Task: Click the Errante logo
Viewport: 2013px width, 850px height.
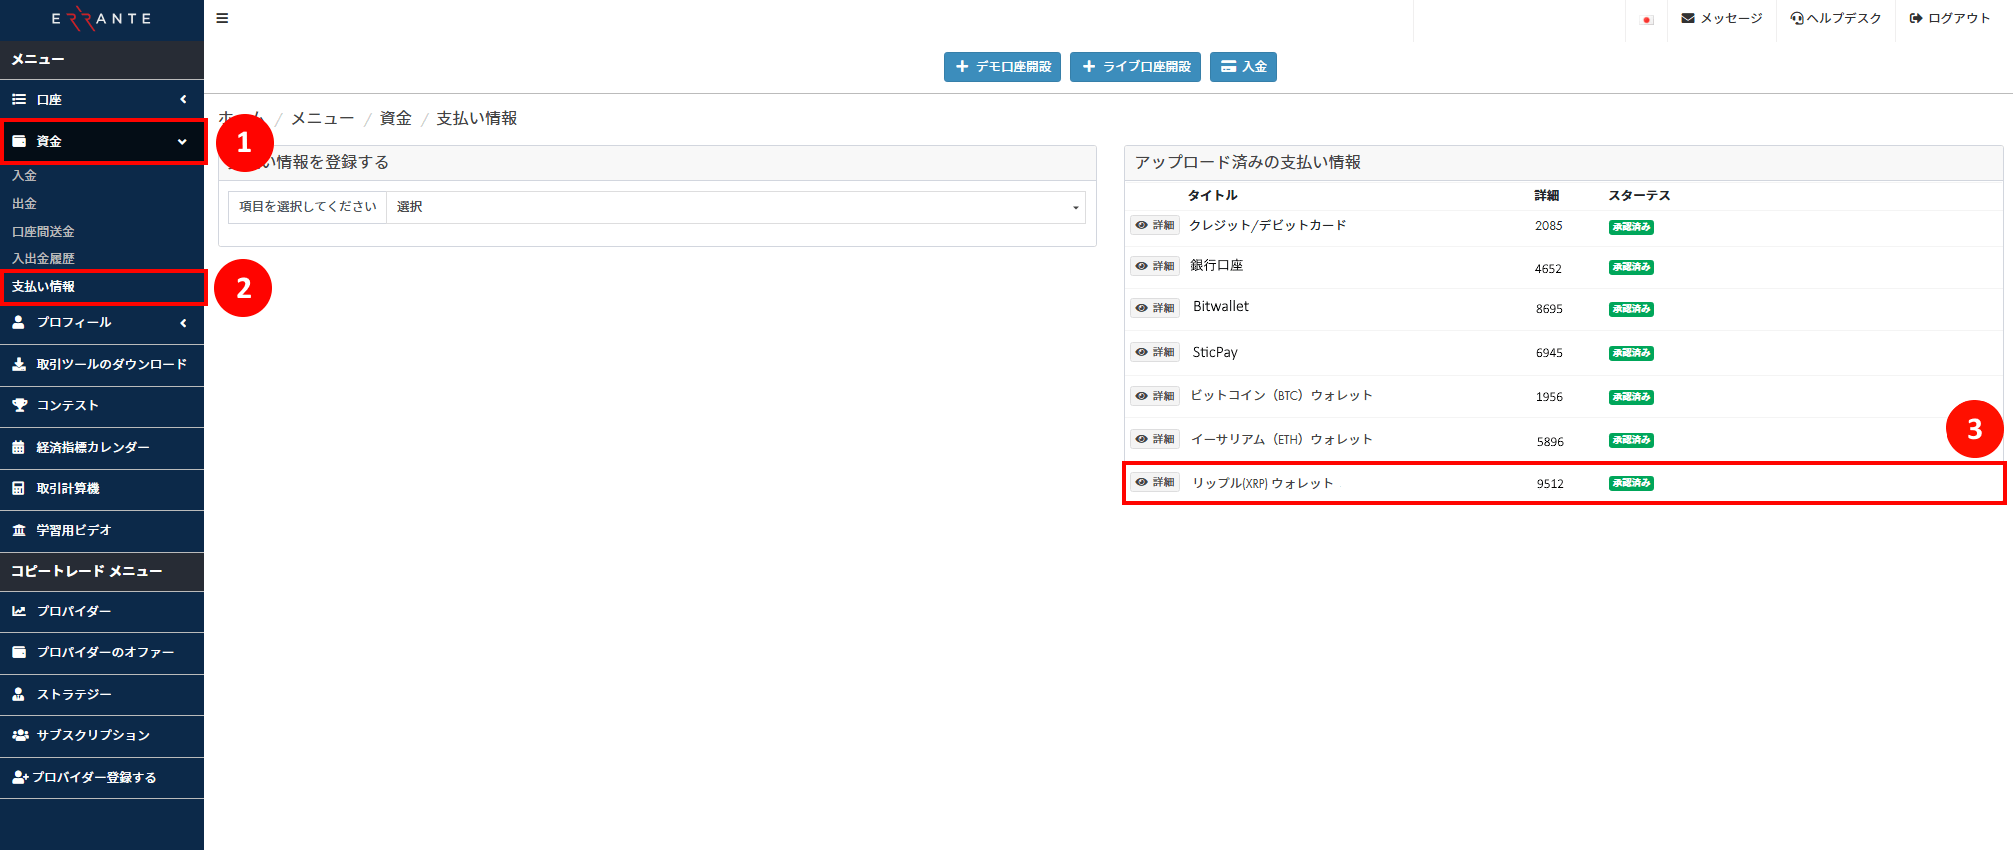Action: click(x=101, y=19)
